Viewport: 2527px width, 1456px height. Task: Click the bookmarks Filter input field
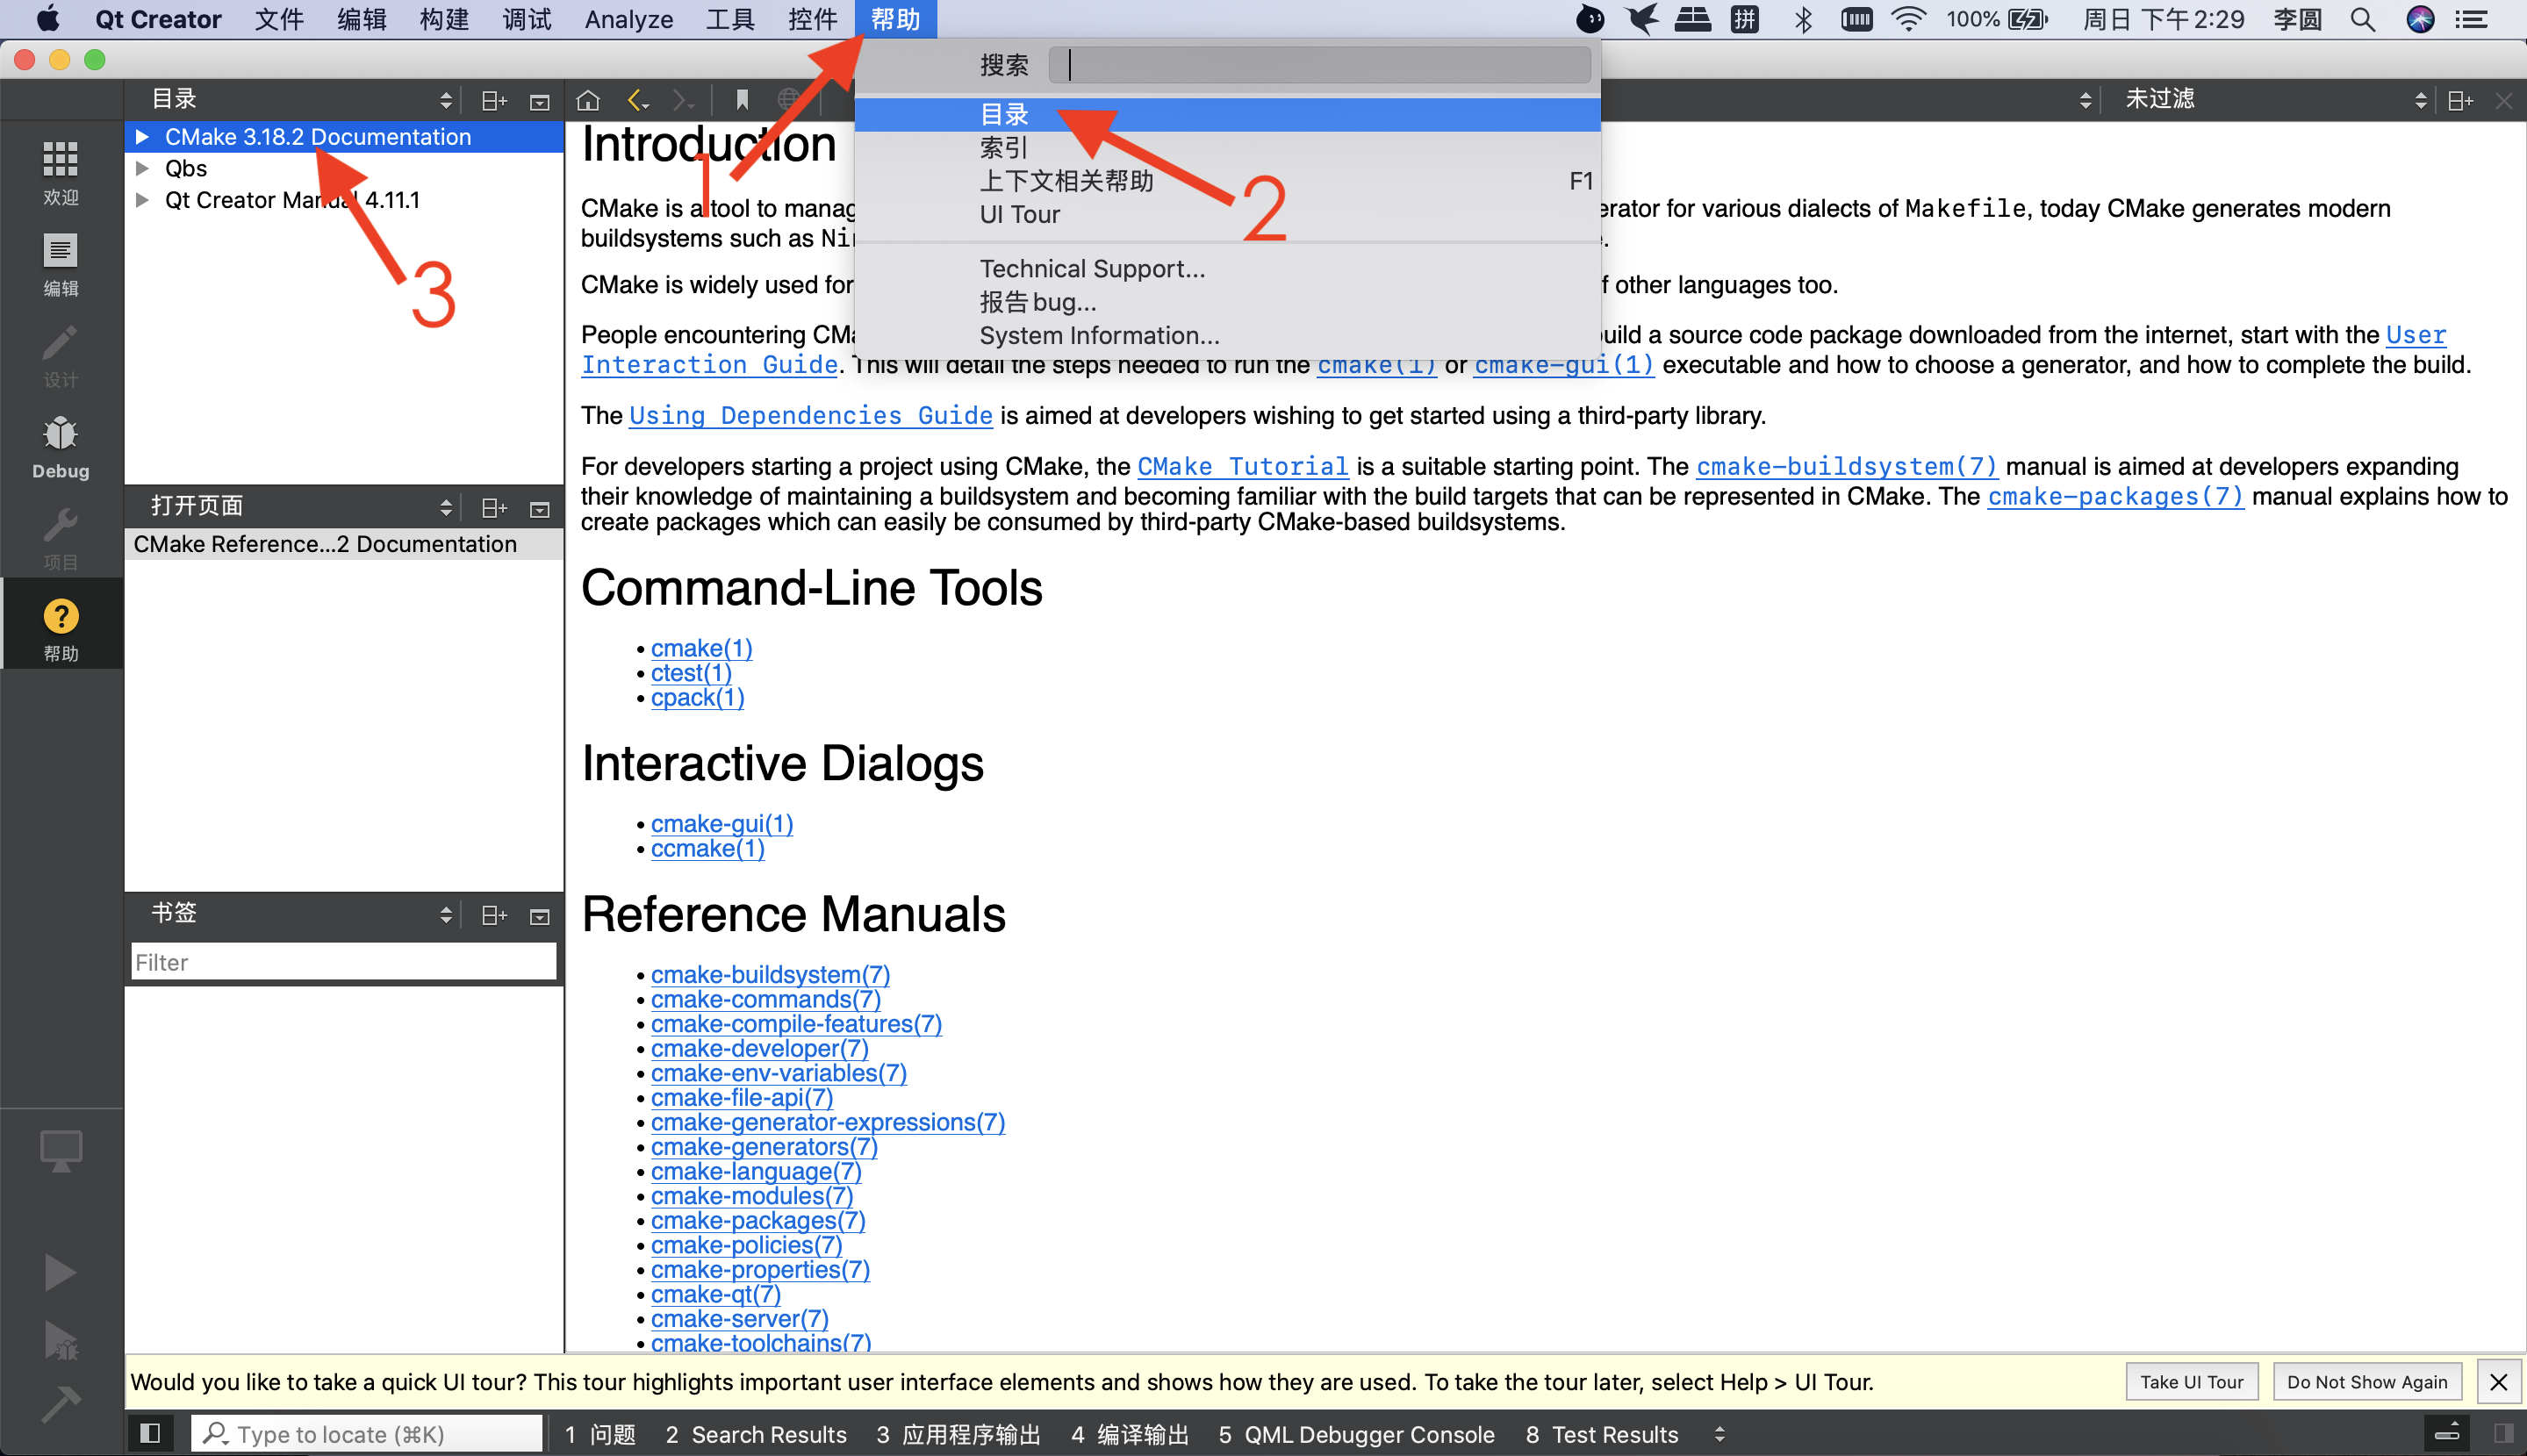pyautogui.click(x=343, y=962)
